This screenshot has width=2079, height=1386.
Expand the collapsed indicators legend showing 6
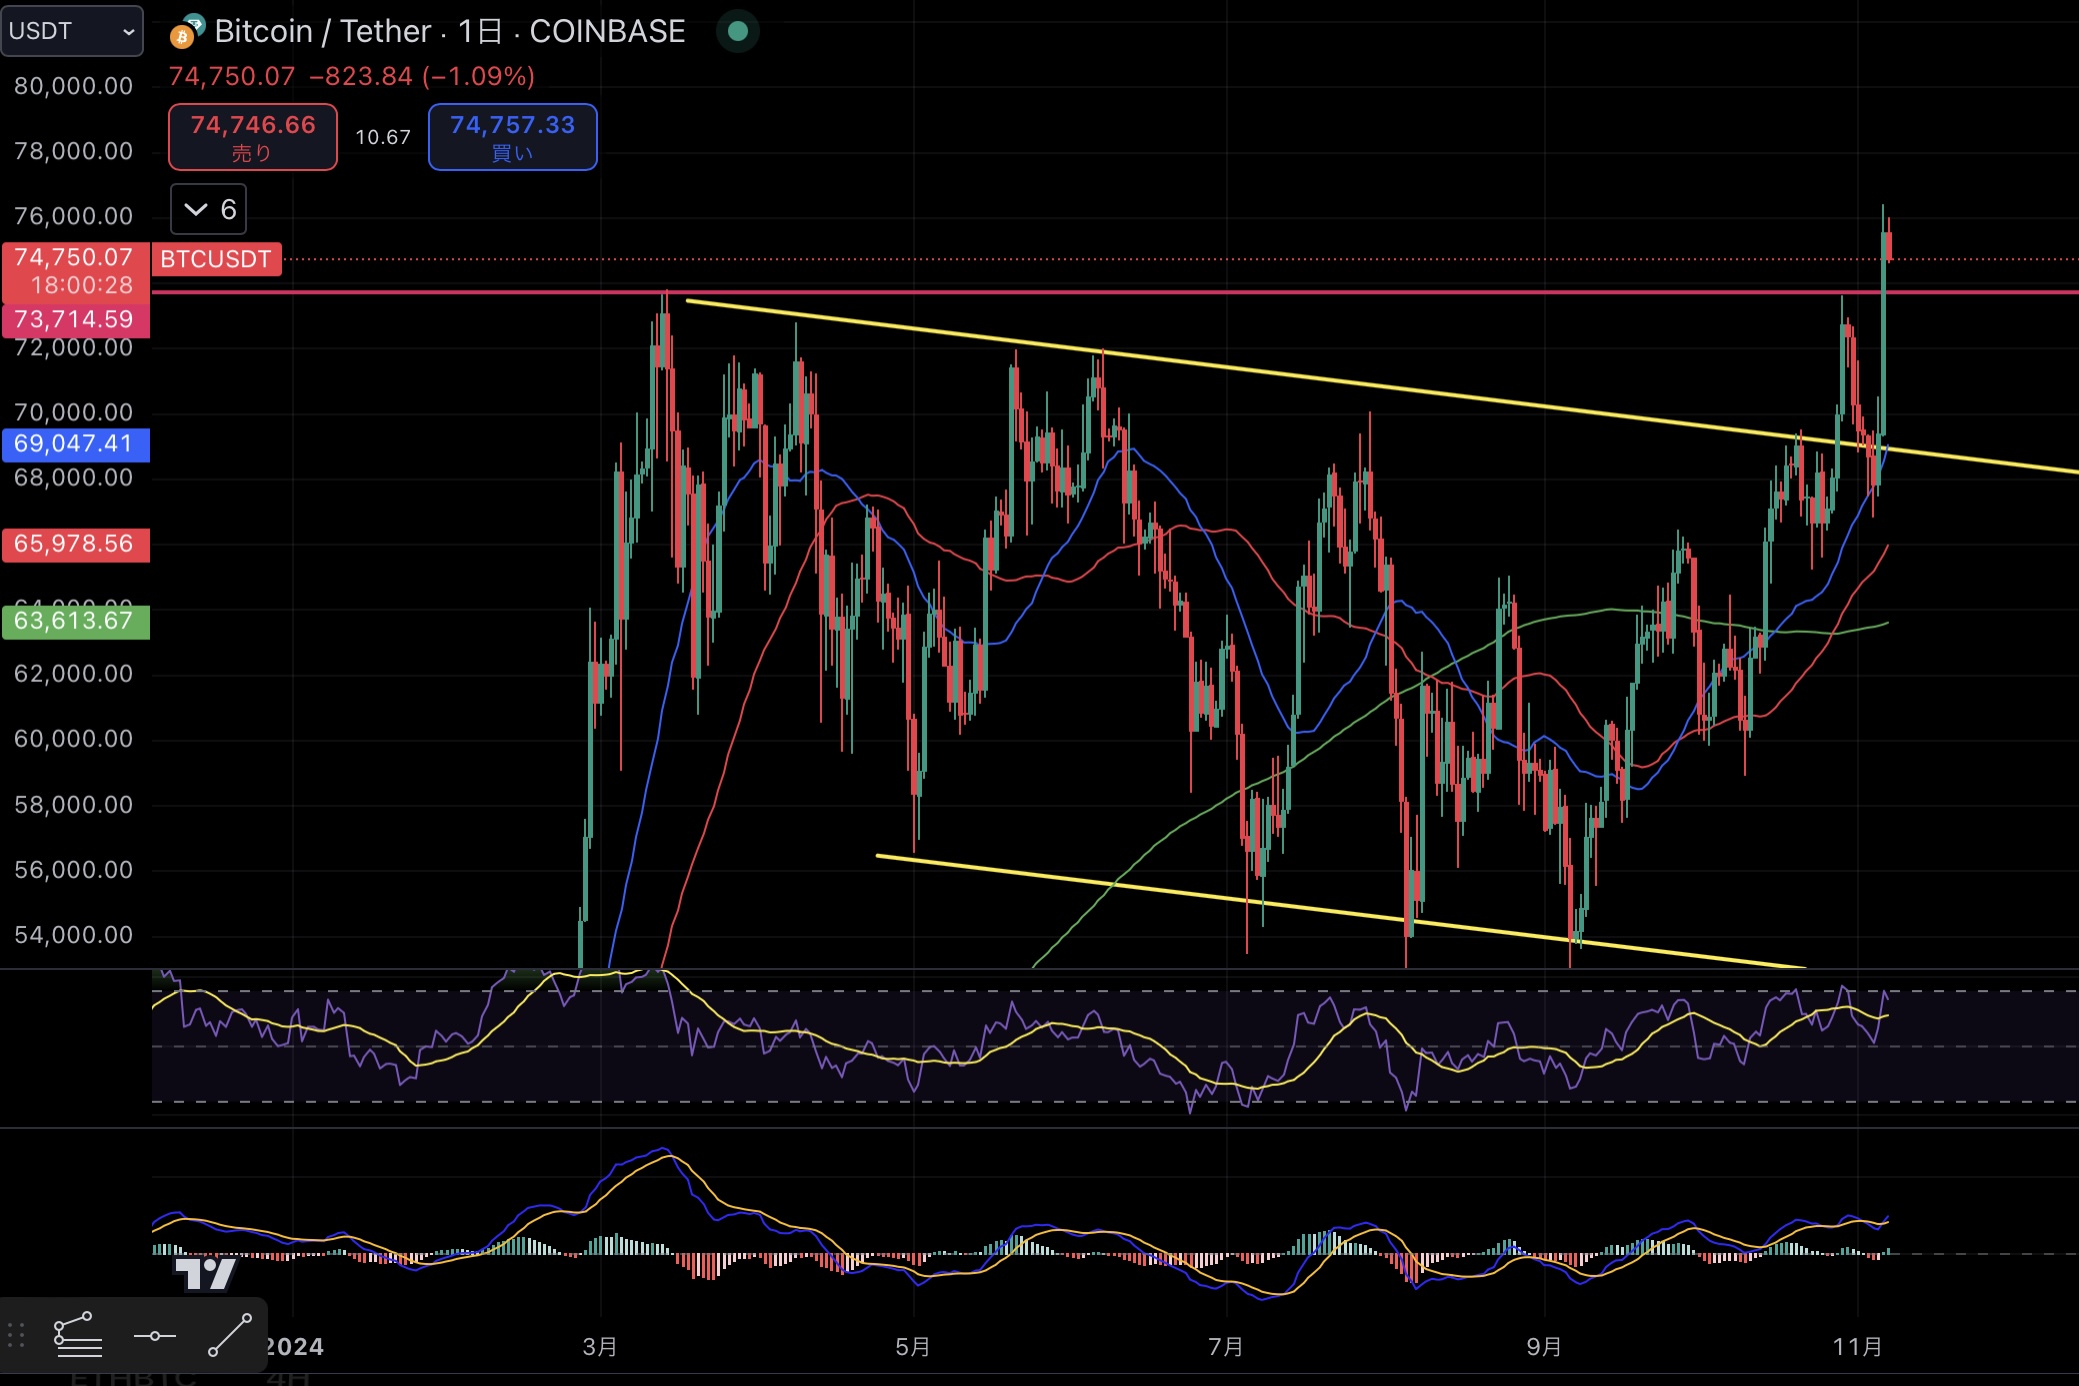point(208,209)
